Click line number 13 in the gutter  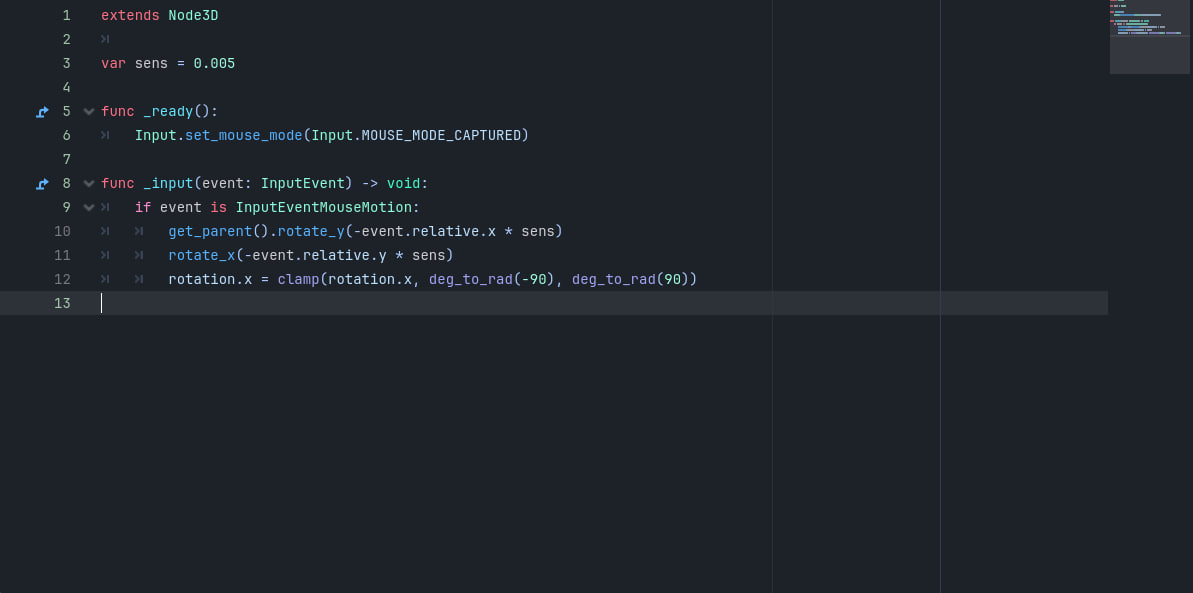click(62, 303)
